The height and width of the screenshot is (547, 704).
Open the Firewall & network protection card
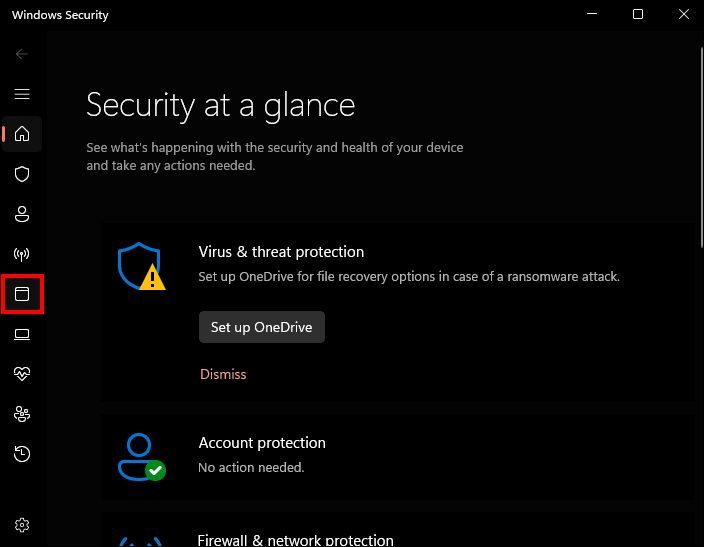[x=296, y=540]
